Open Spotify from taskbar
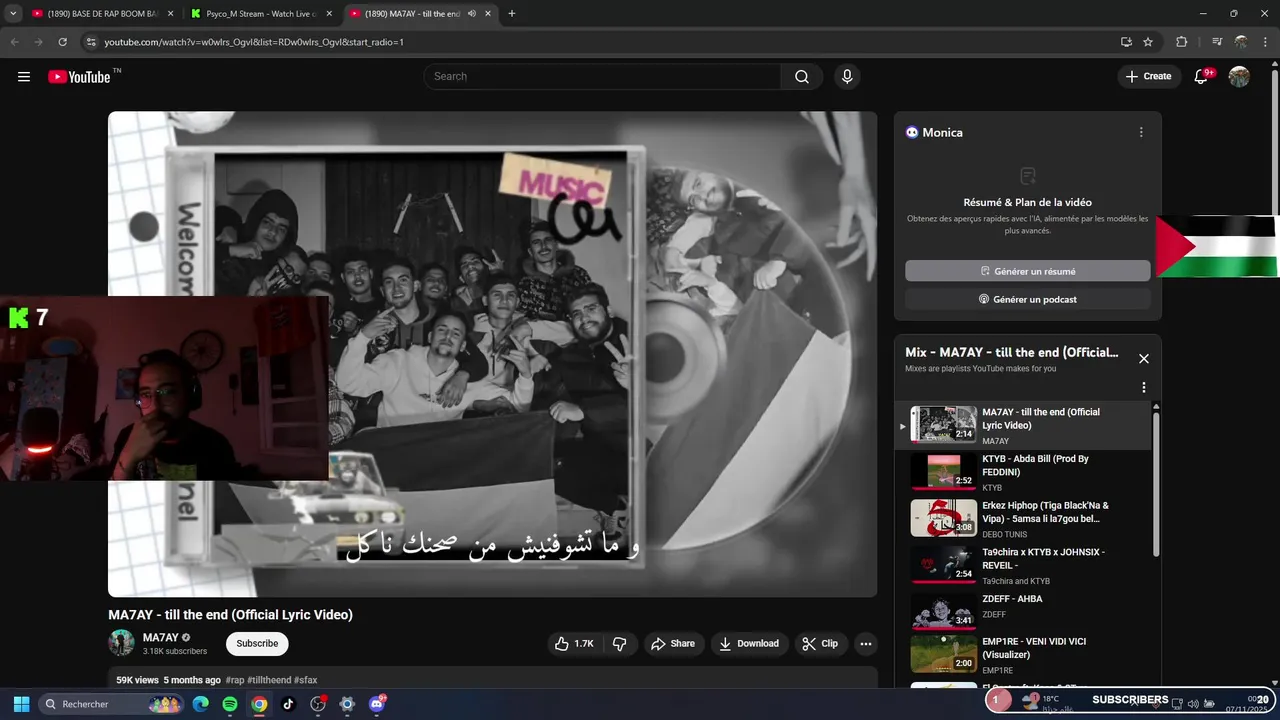The height and width of the screenshot is (720, 1280). [230, 704]
